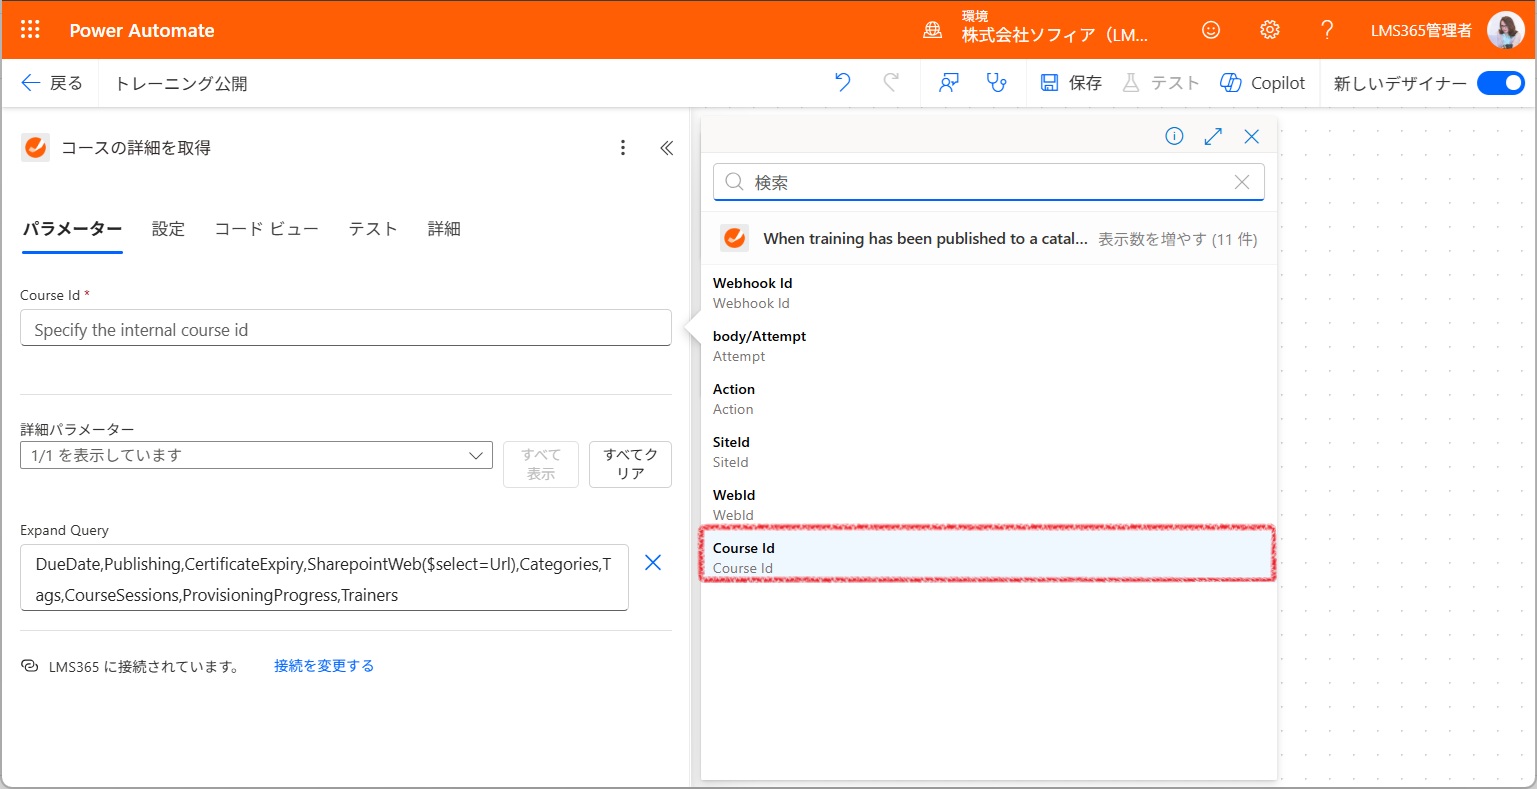Select the Course Id dynamic content item

click(x=988, y=556)
